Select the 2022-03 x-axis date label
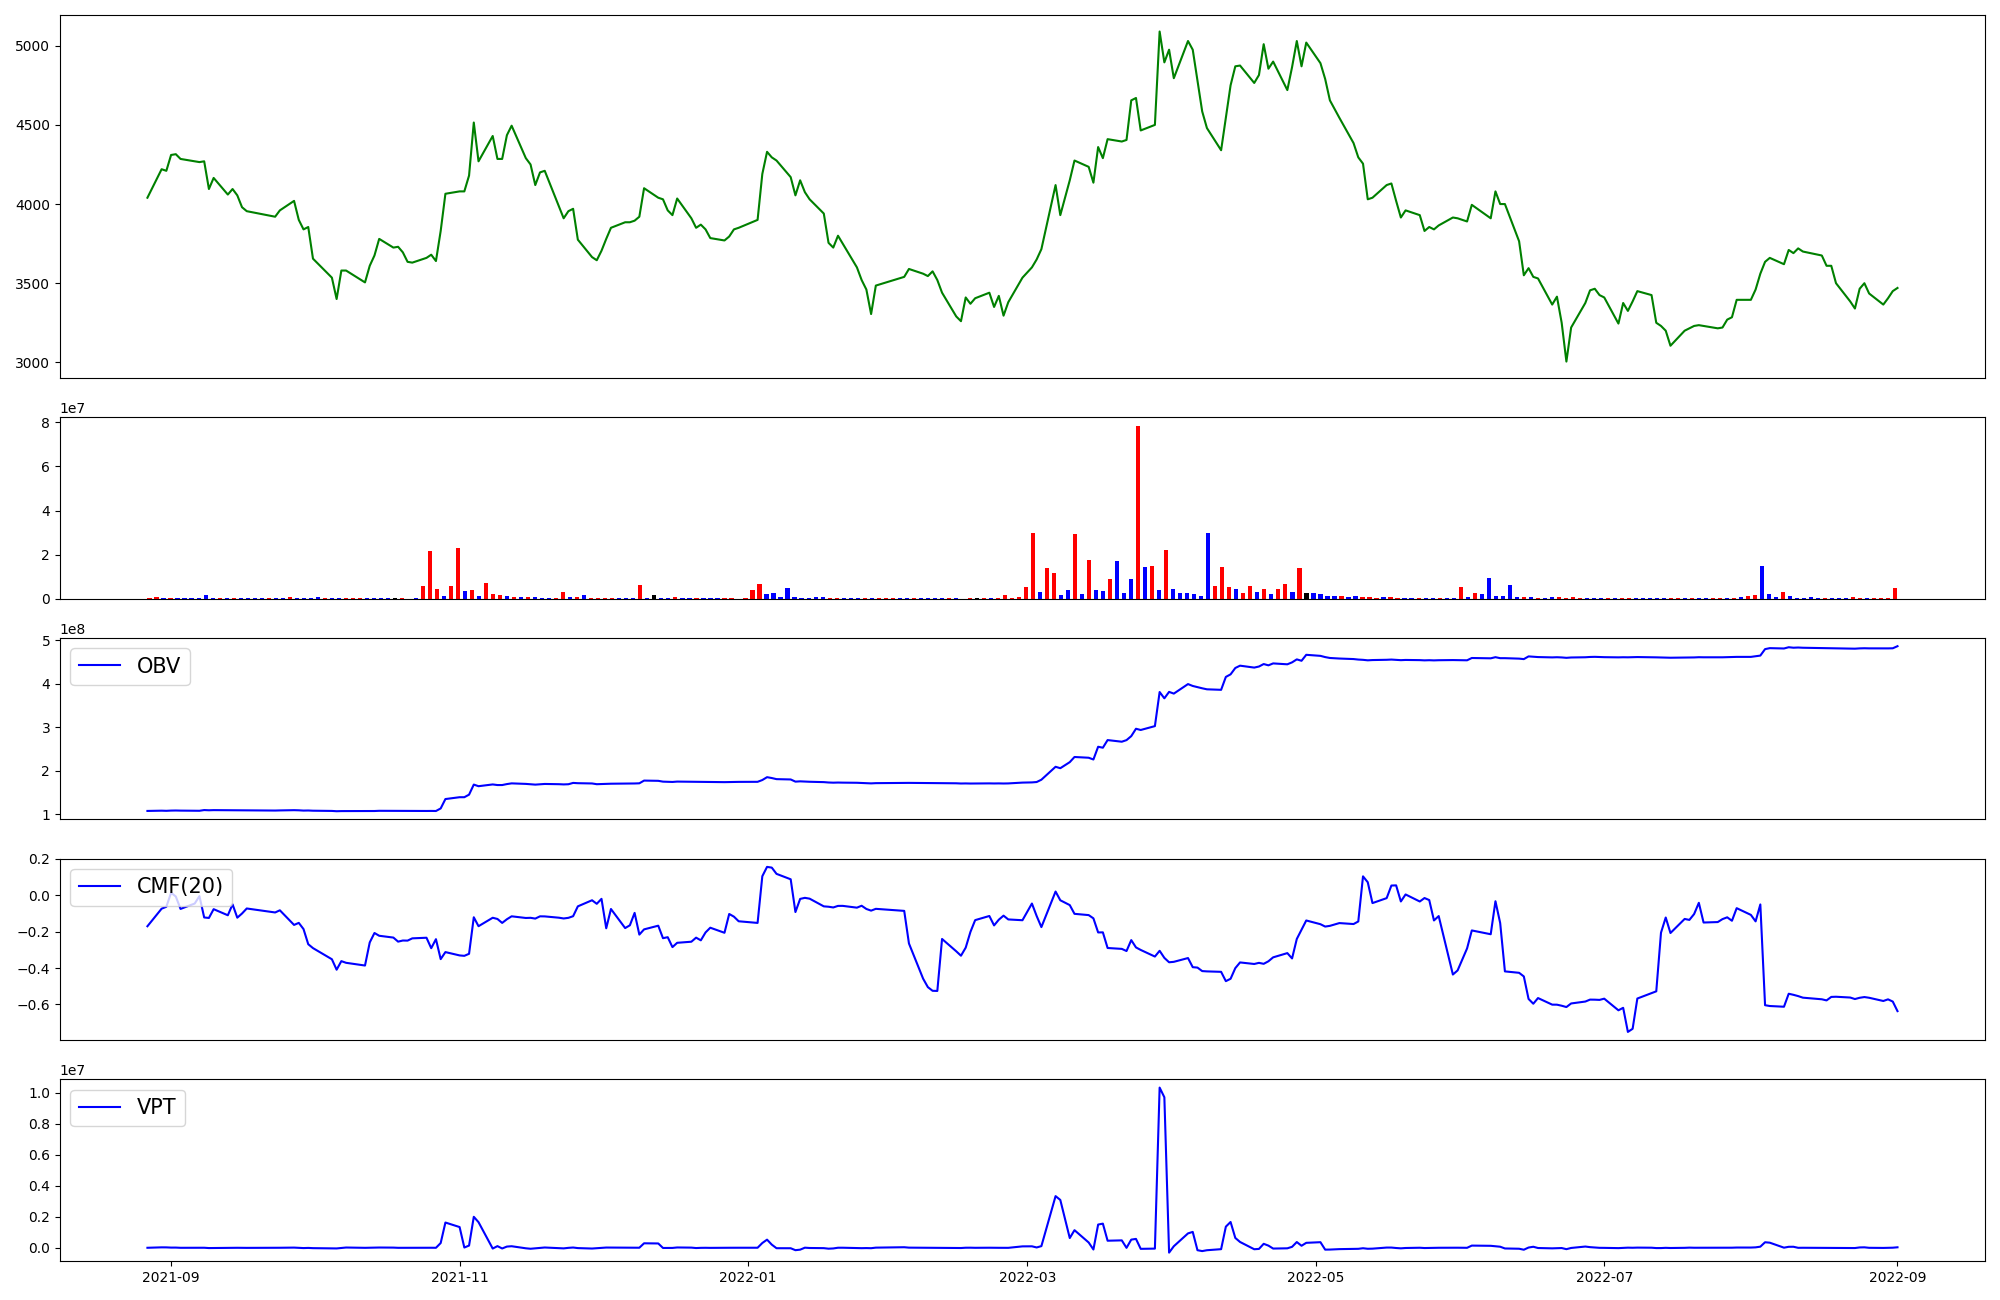2000x1300 pixels. [x=1028, y=1276]
